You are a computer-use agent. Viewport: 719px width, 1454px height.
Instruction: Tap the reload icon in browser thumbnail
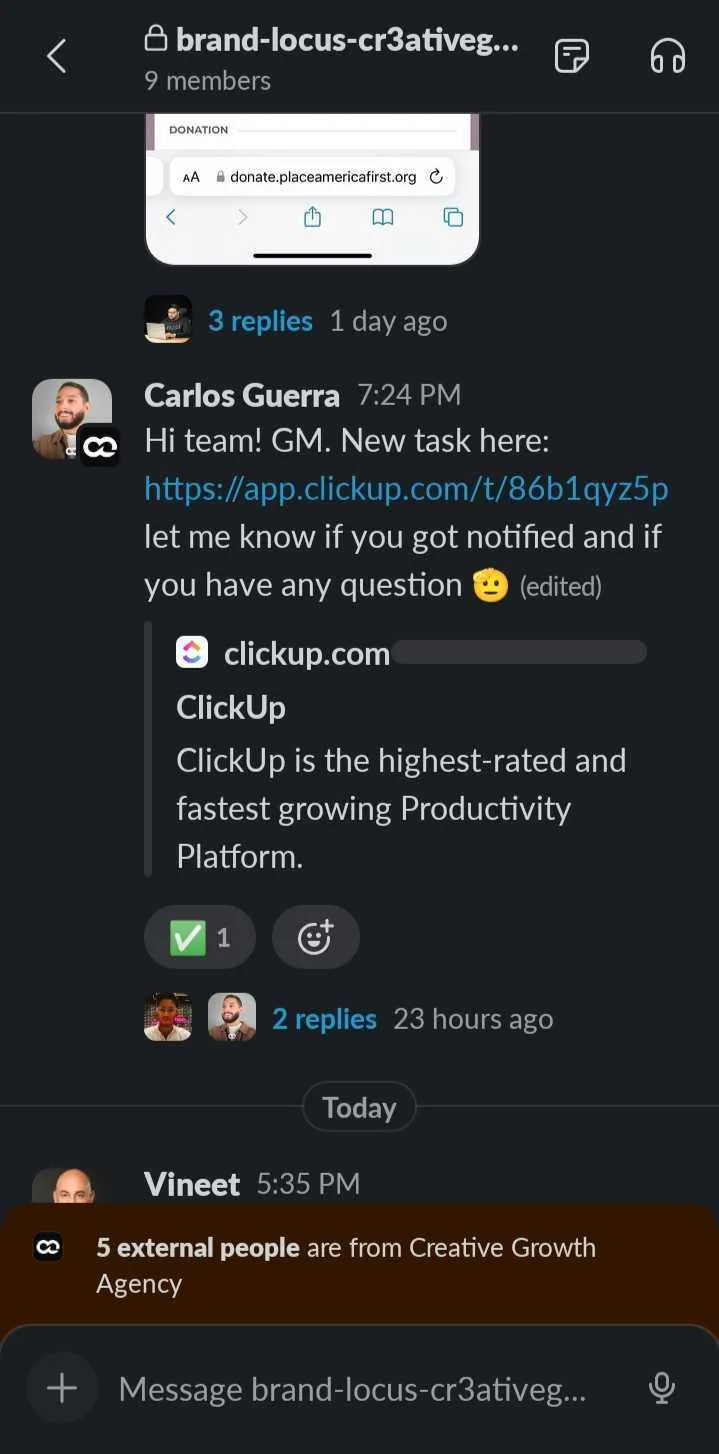point(435,177)
